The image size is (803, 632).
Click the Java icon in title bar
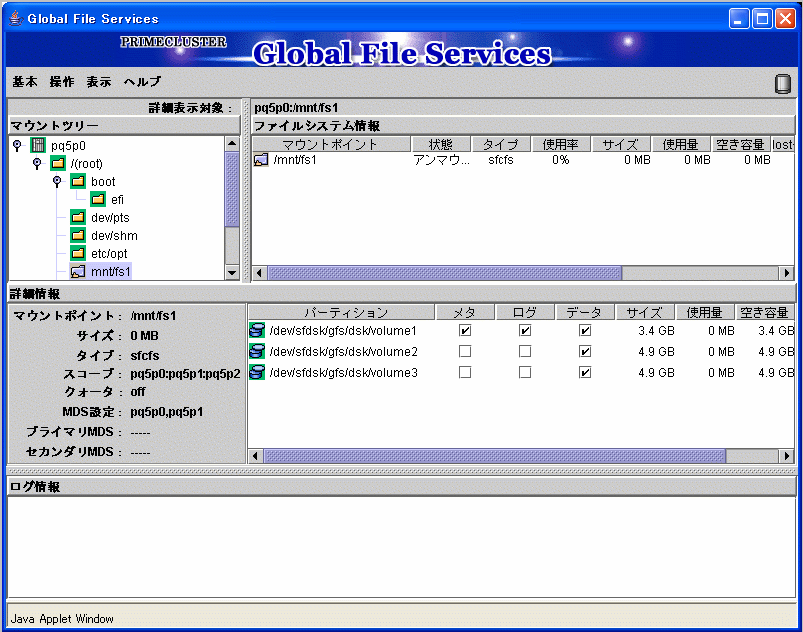click(16, 18)
